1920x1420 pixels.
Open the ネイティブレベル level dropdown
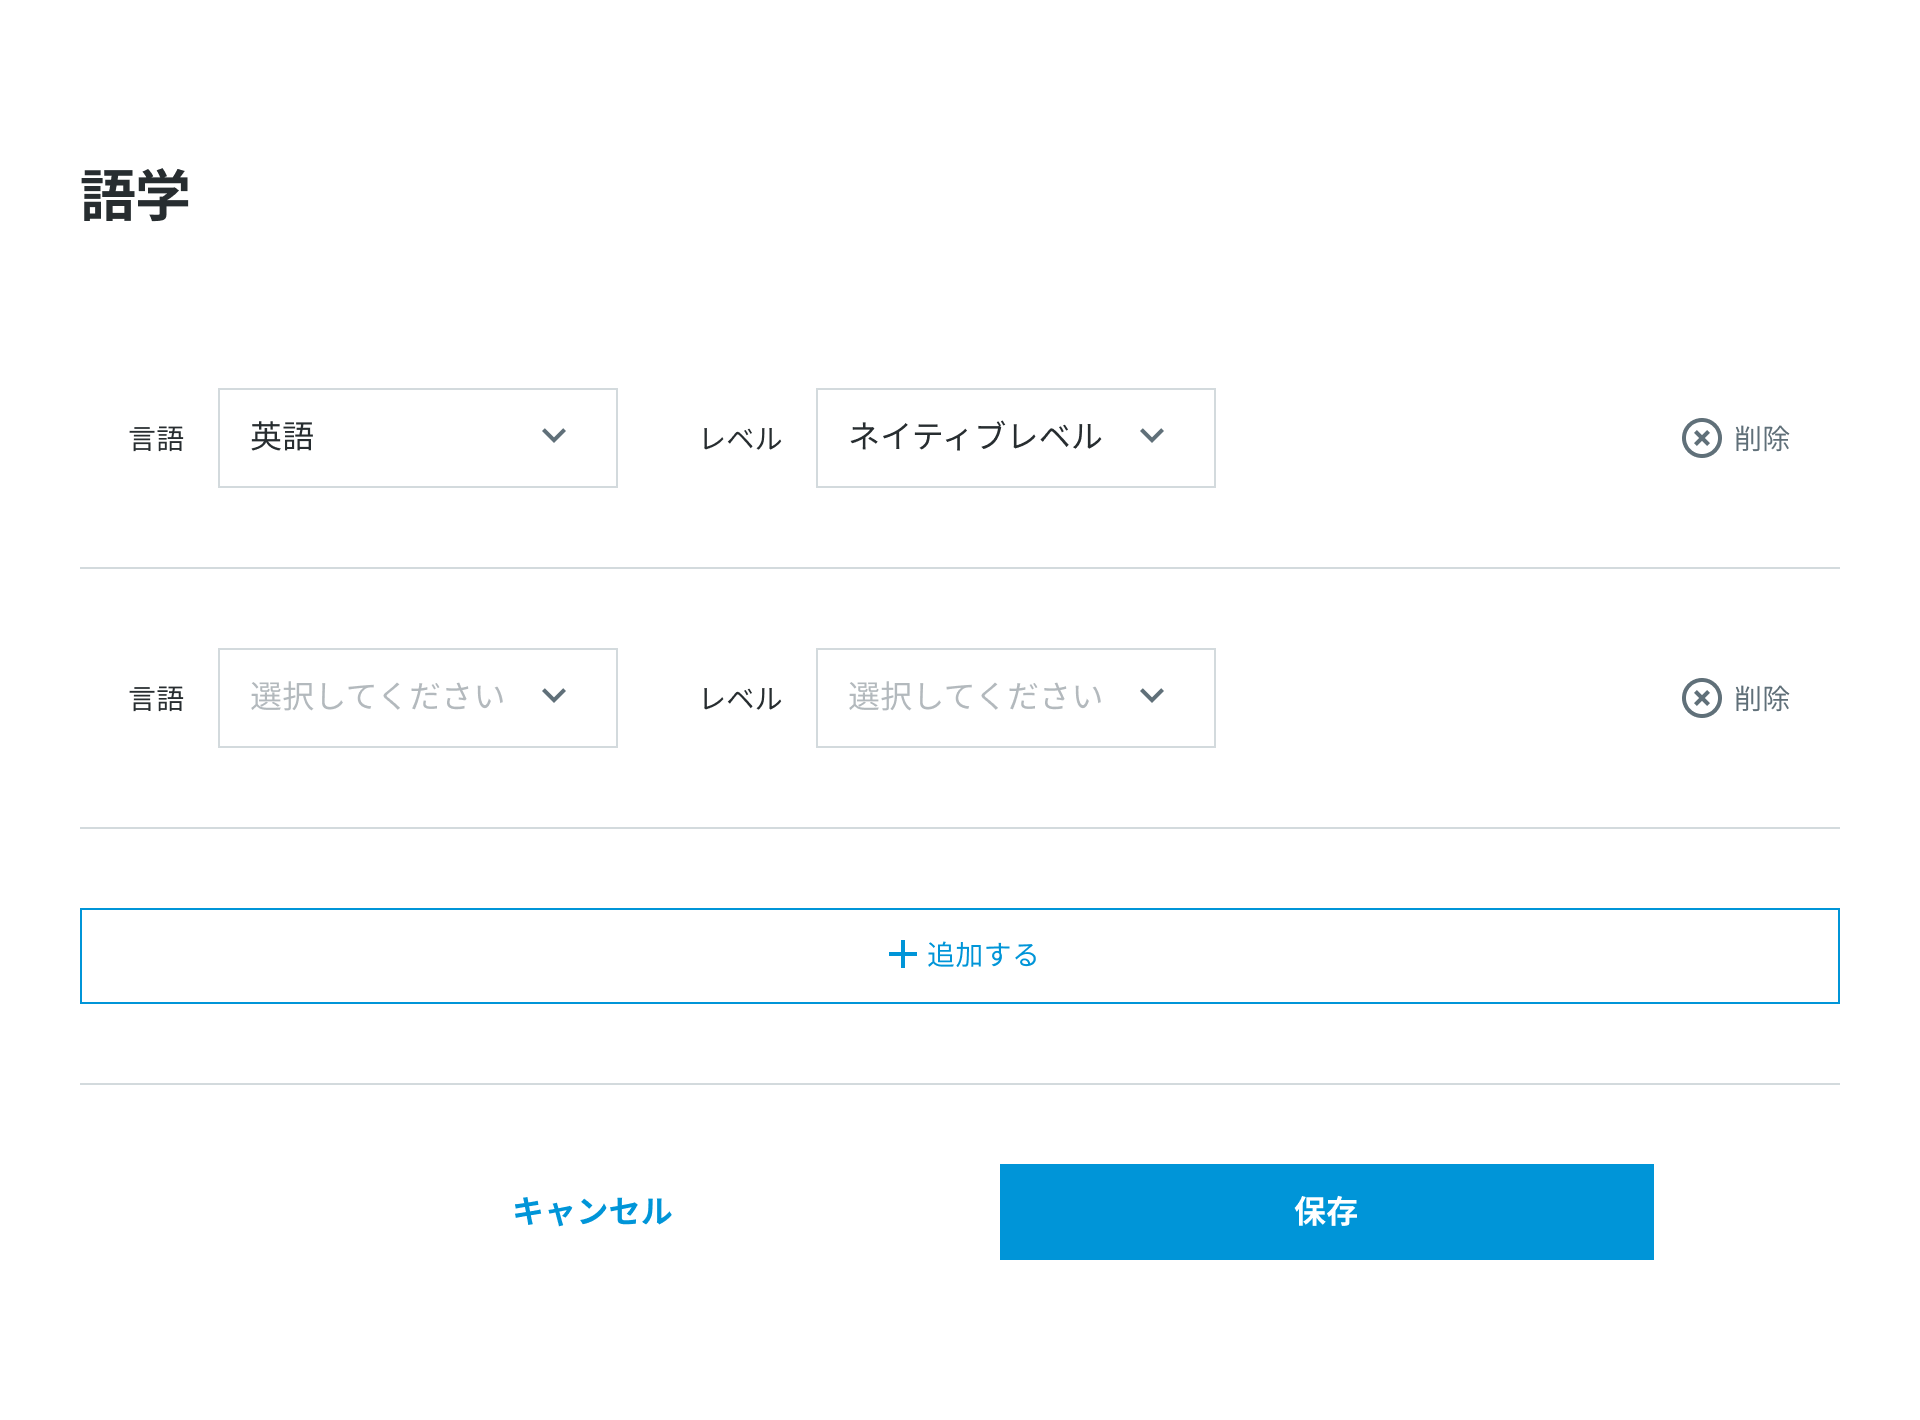(x=1016, y=438)
